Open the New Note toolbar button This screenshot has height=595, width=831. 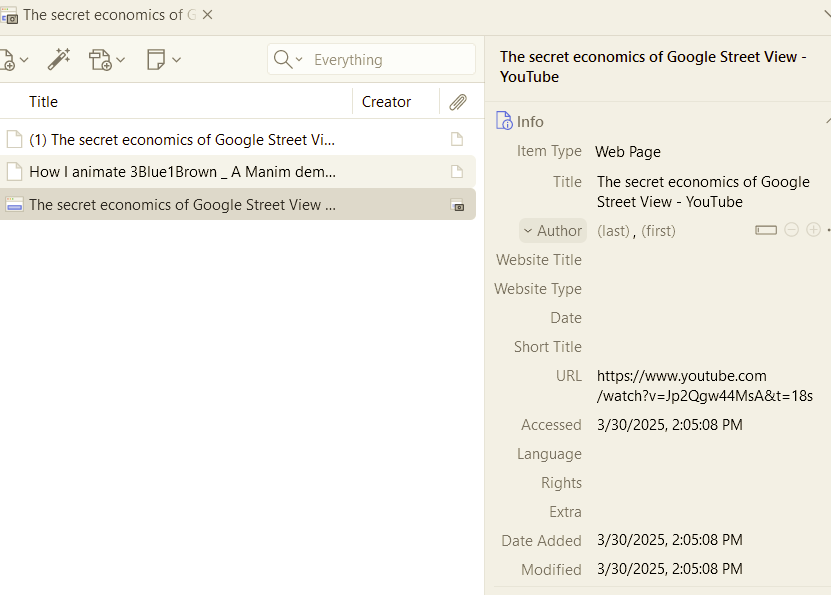pyautogui.click(x=156, y=59)
